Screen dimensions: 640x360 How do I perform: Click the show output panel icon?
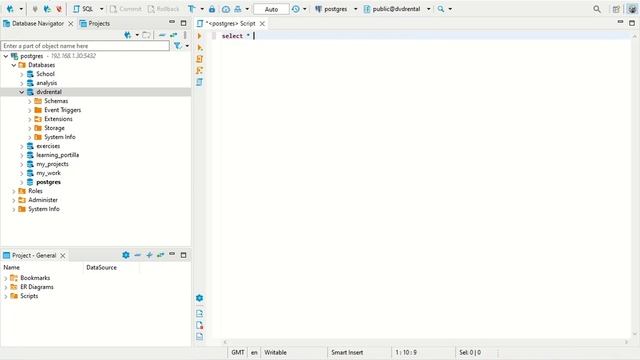[x=200, y=313]
